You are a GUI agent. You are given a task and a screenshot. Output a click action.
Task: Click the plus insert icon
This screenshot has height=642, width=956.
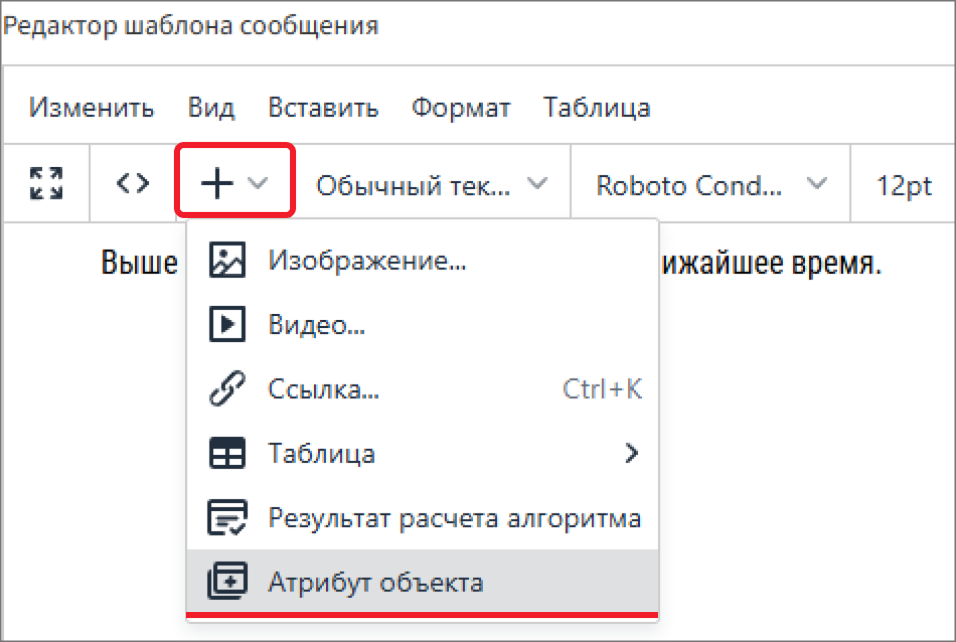coord(217,183)
